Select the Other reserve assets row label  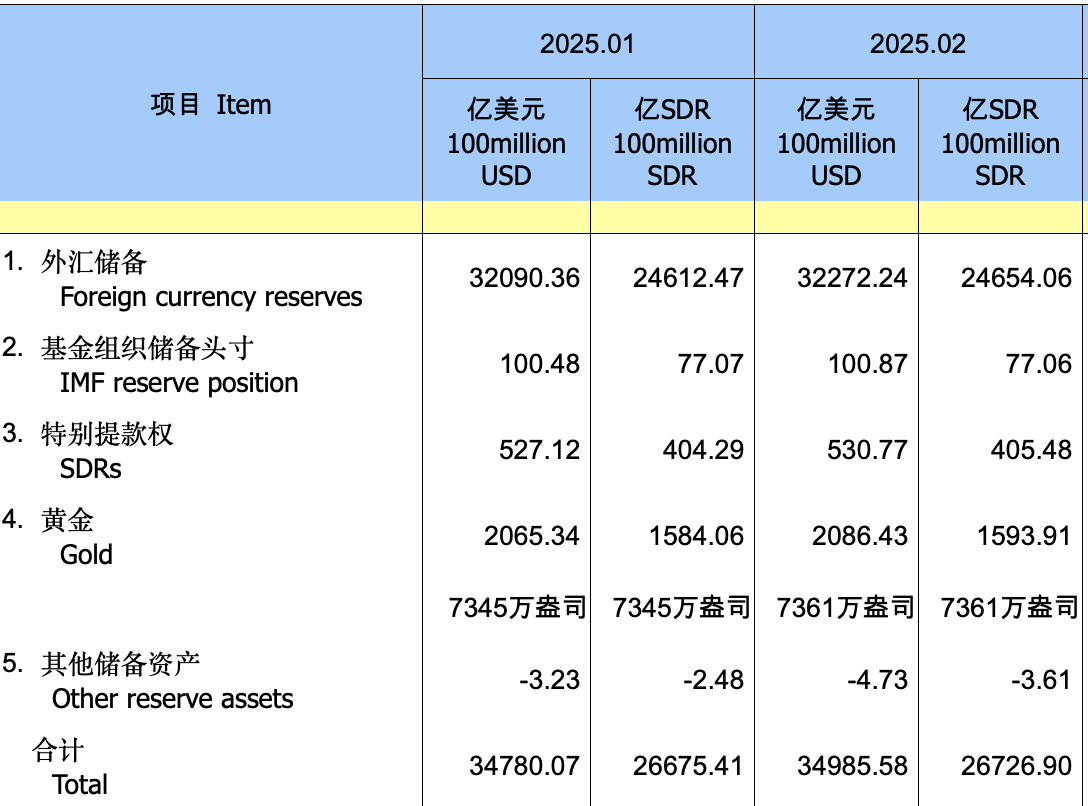pyautogui.click(x=172, y=698)
